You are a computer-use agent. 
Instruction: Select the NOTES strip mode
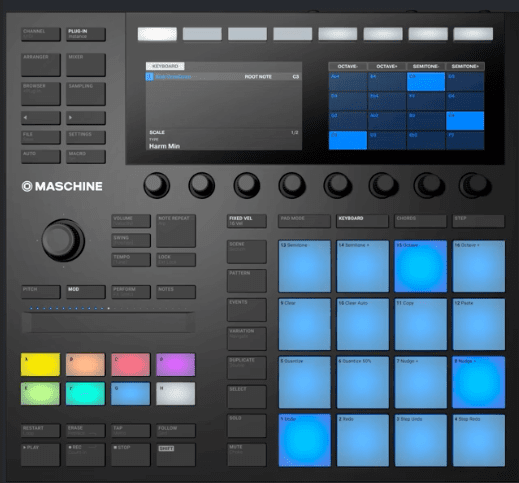176,292
